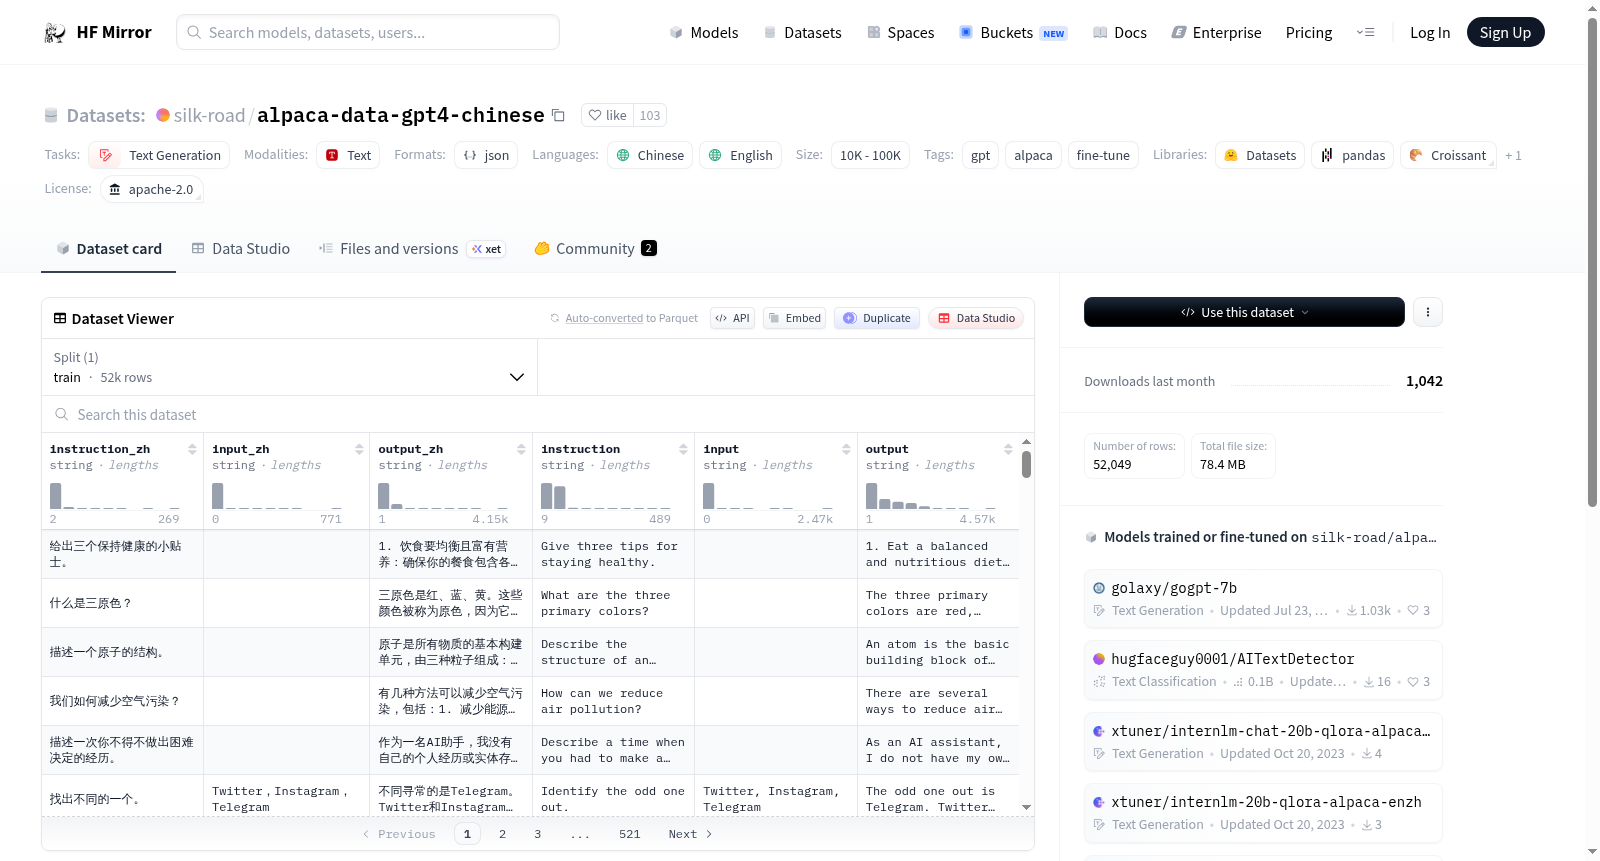The height and width of the screenshot is (861, 1600).
Task: Go to the Next page of rows
Action: [690, 834]
